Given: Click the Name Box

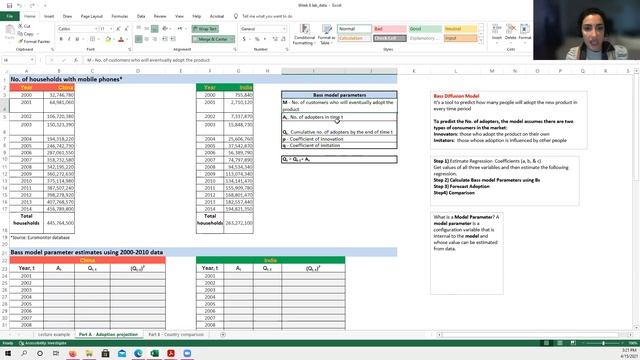Looking at the screenshot, I should [18, 60].
